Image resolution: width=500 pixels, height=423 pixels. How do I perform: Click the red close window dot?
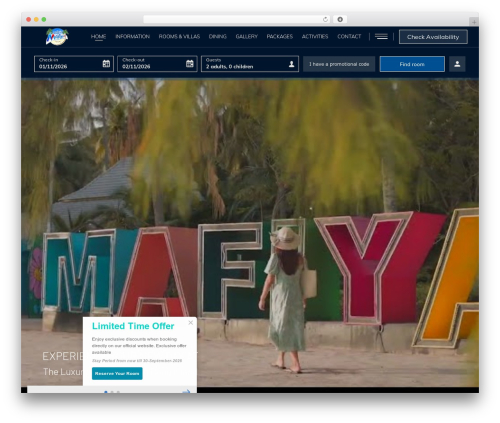[29, 19]
